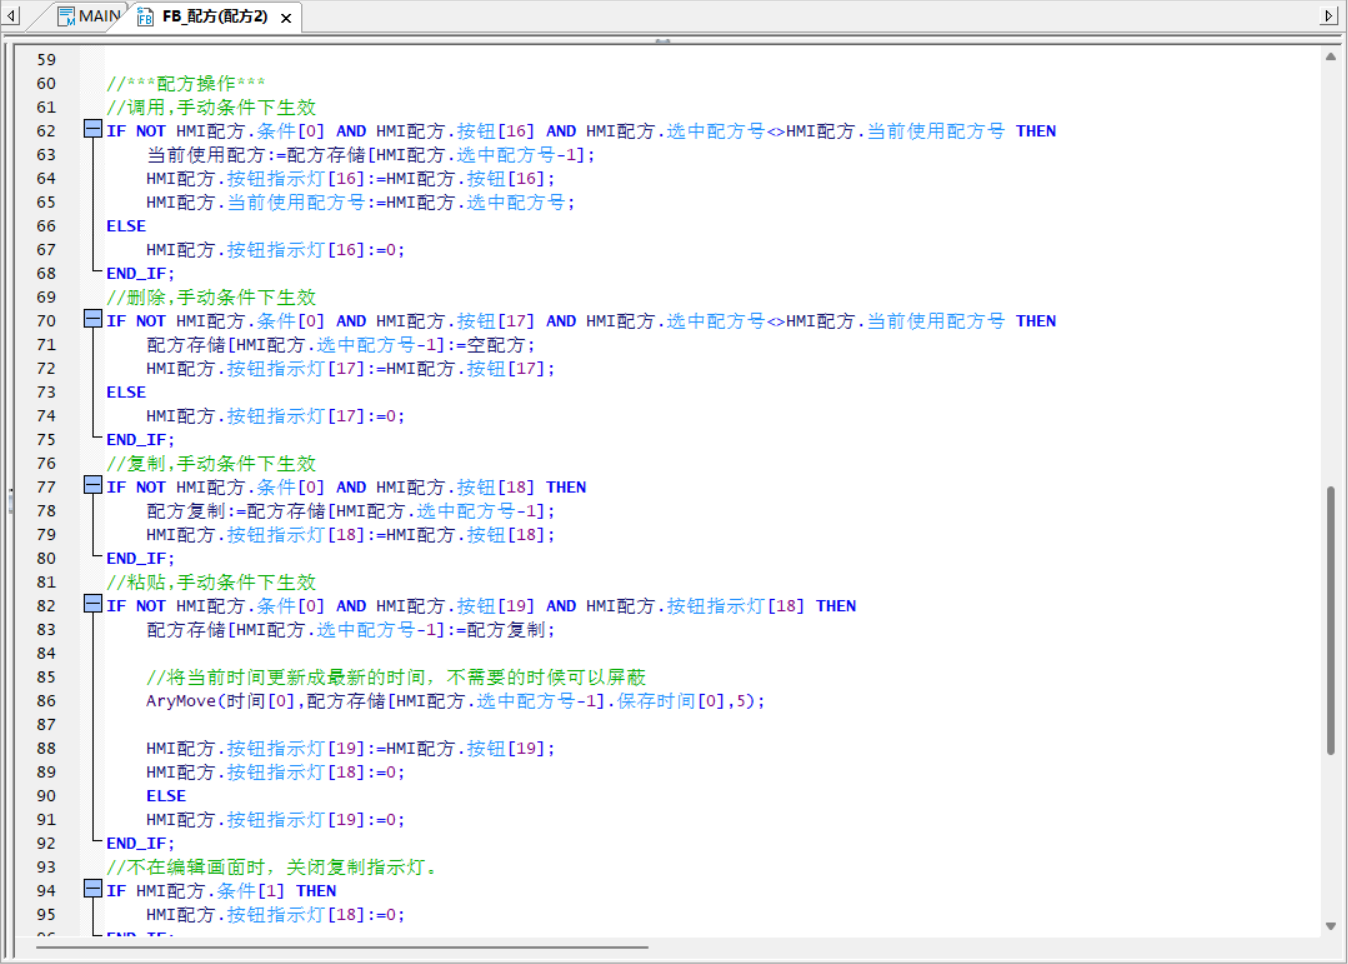1348x964 pixels.
Task: Collapse the IF block at line 62
Action: [93, 129]
